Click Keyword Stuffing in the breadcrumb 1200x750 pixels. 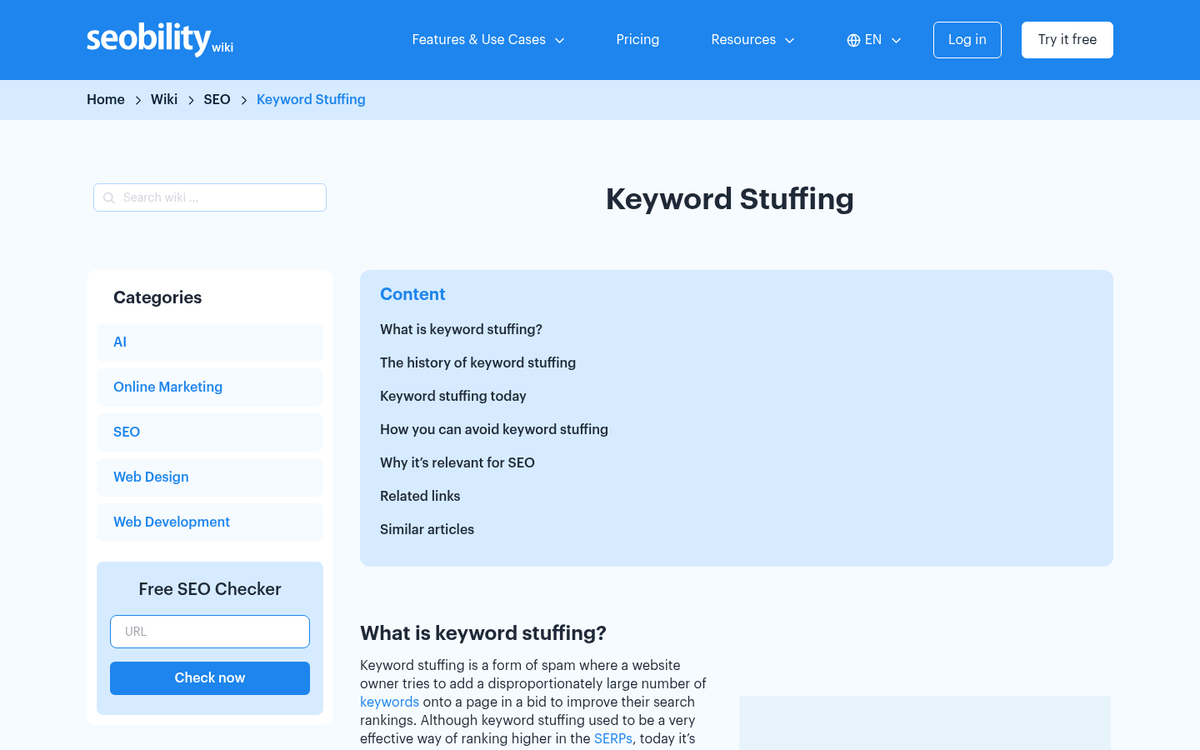[311, 99]
